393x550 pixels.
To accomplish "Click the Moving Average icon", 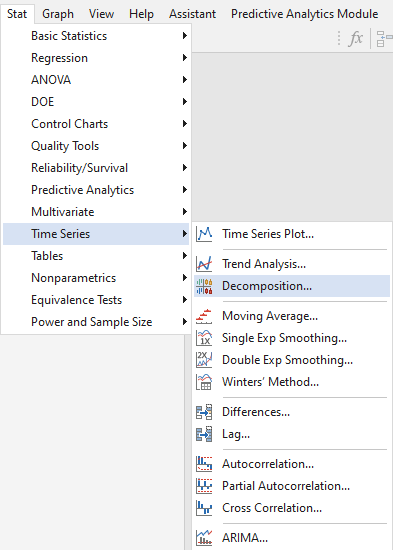I will (x=204, y=316).
